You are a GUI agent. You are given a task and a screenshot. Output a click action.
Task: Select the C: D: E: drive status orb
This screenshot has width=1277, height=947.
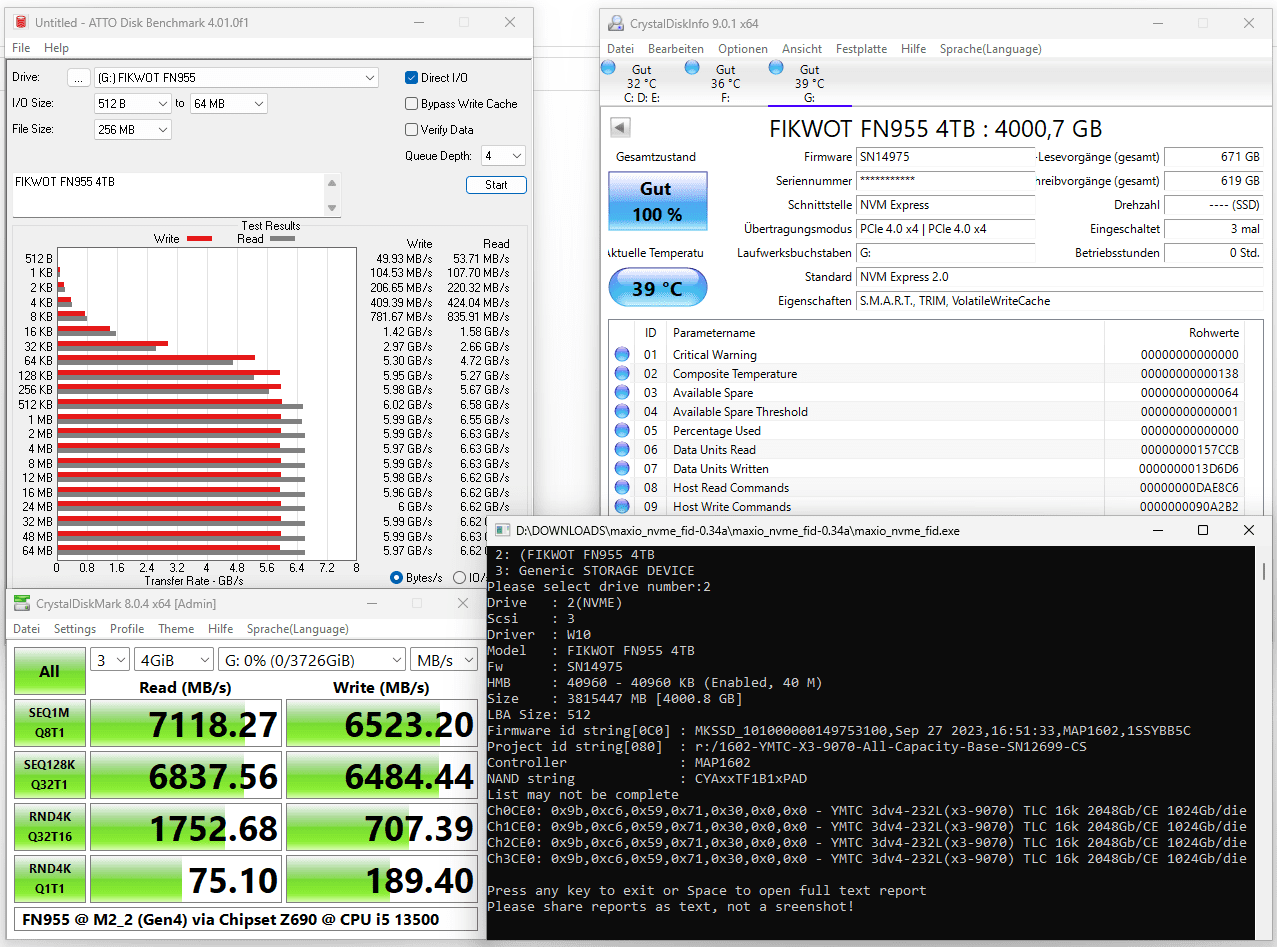[609, 68]
